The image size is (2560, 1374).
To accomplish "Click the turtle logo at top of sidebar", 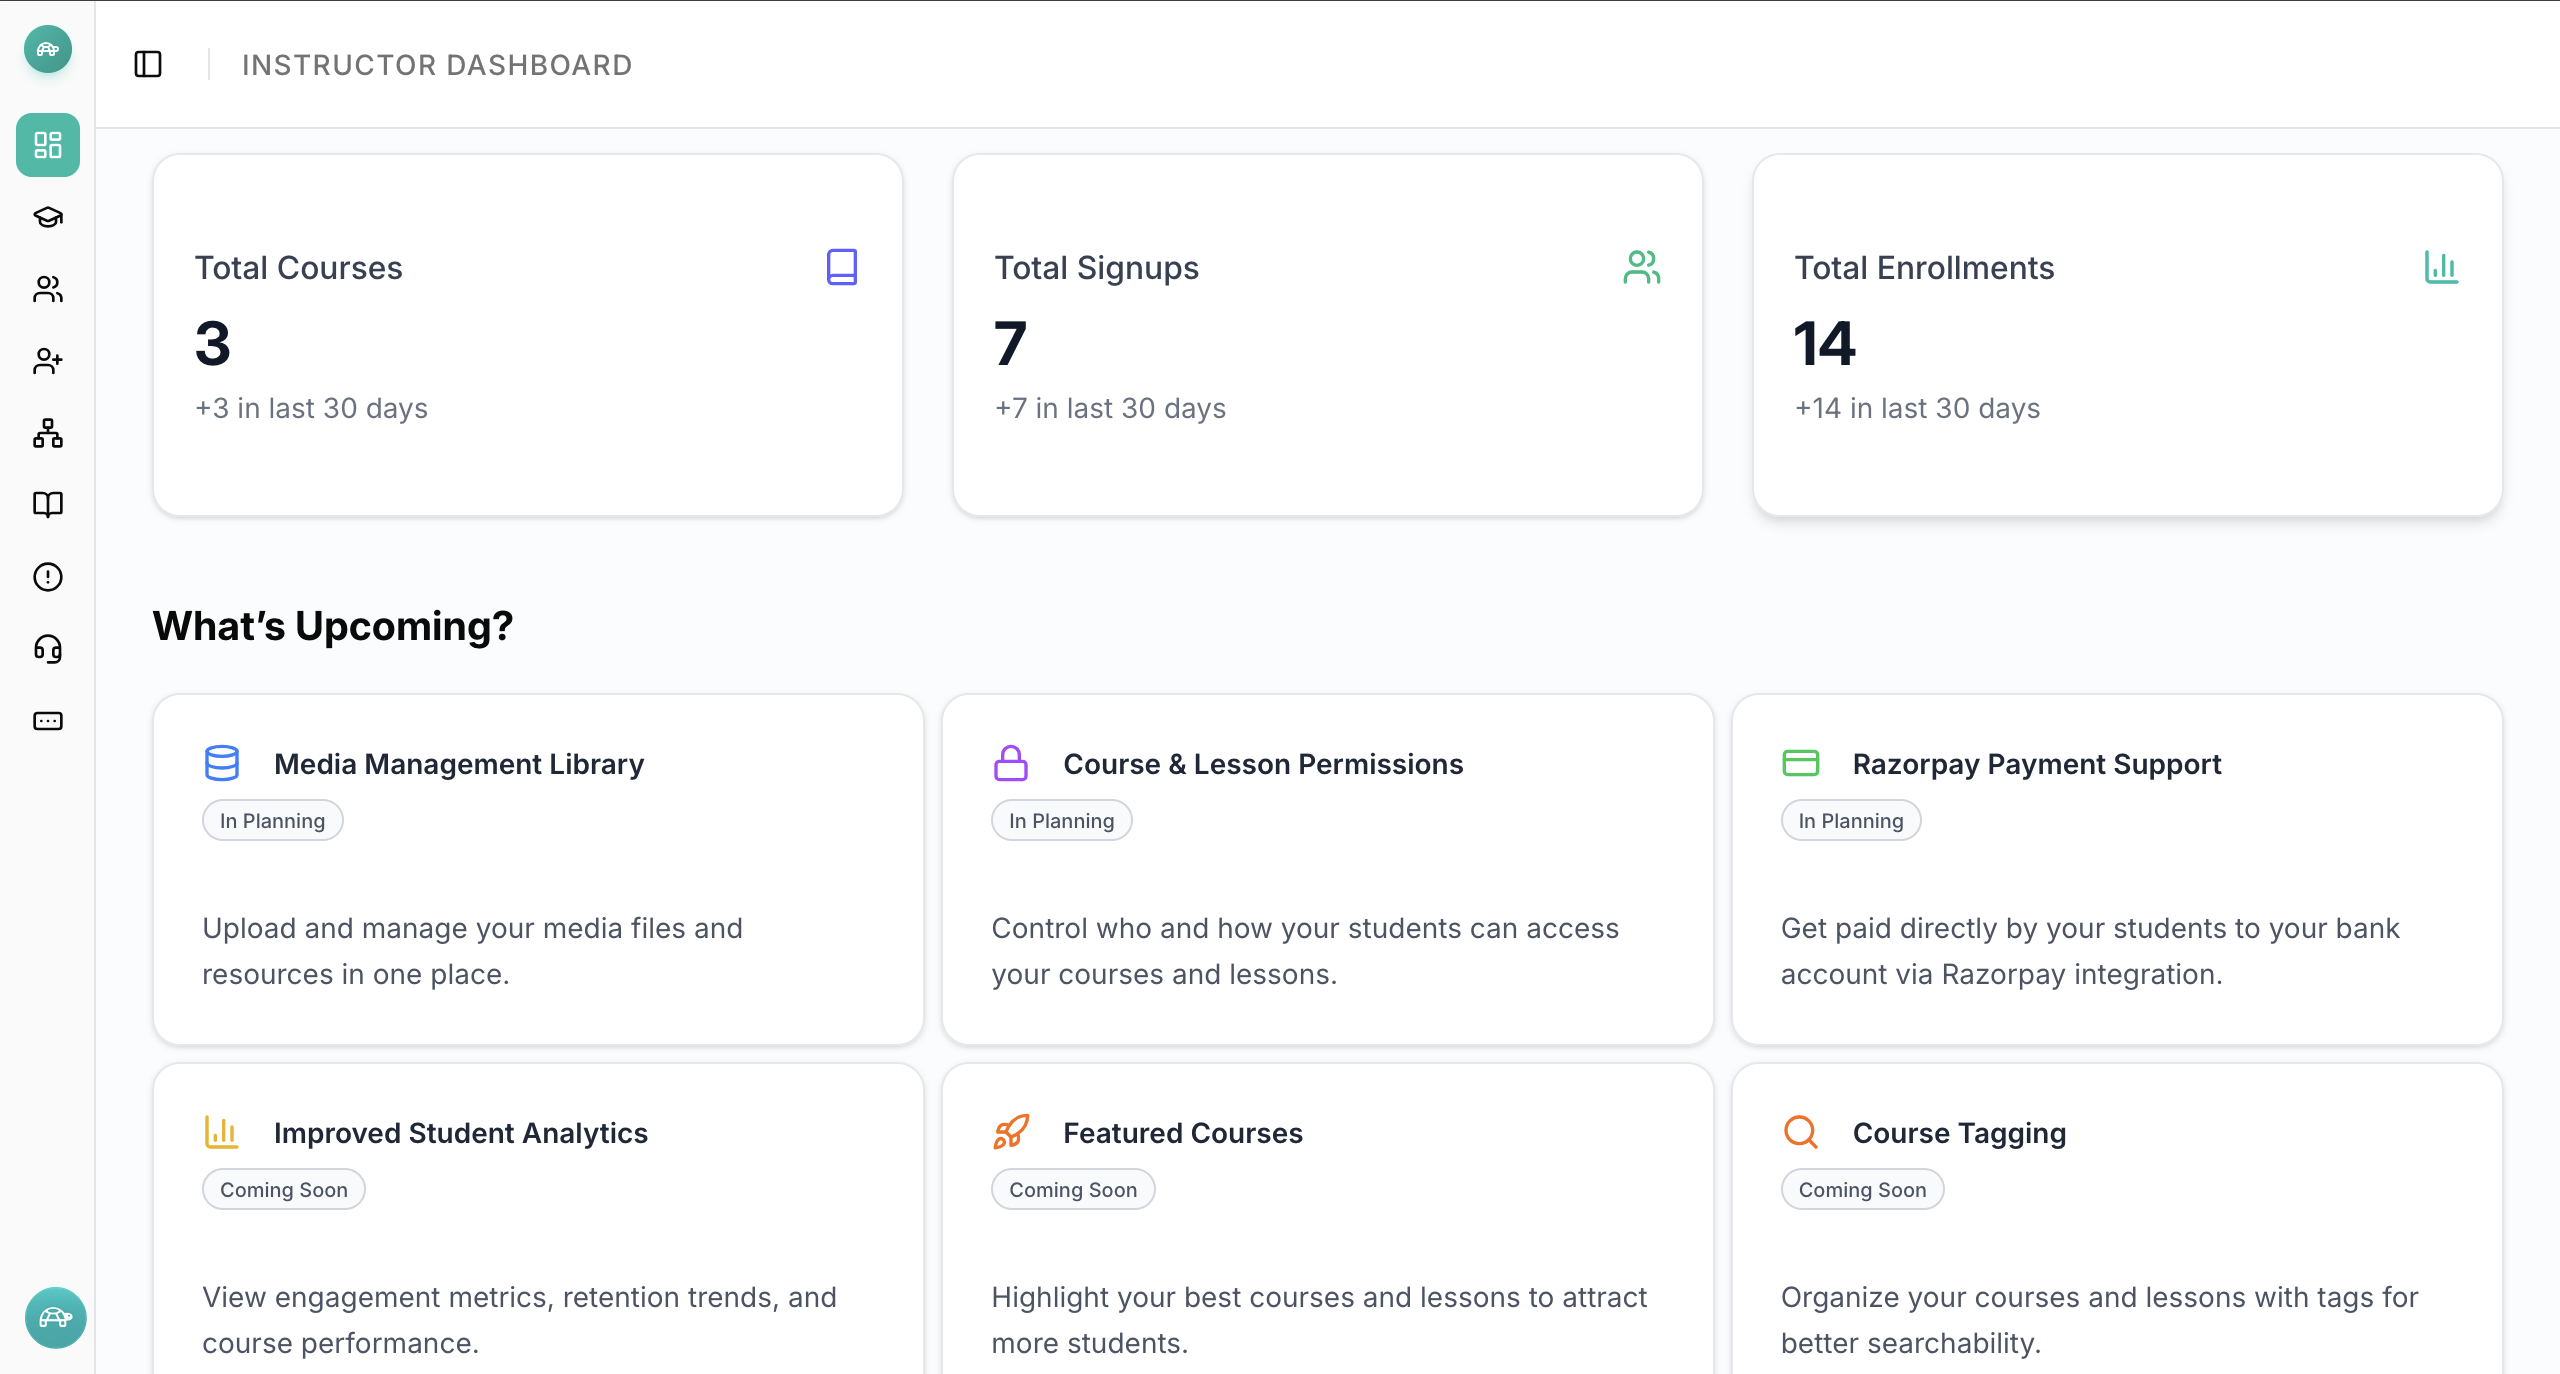I will pyautogui.click(x=47, y=49).
